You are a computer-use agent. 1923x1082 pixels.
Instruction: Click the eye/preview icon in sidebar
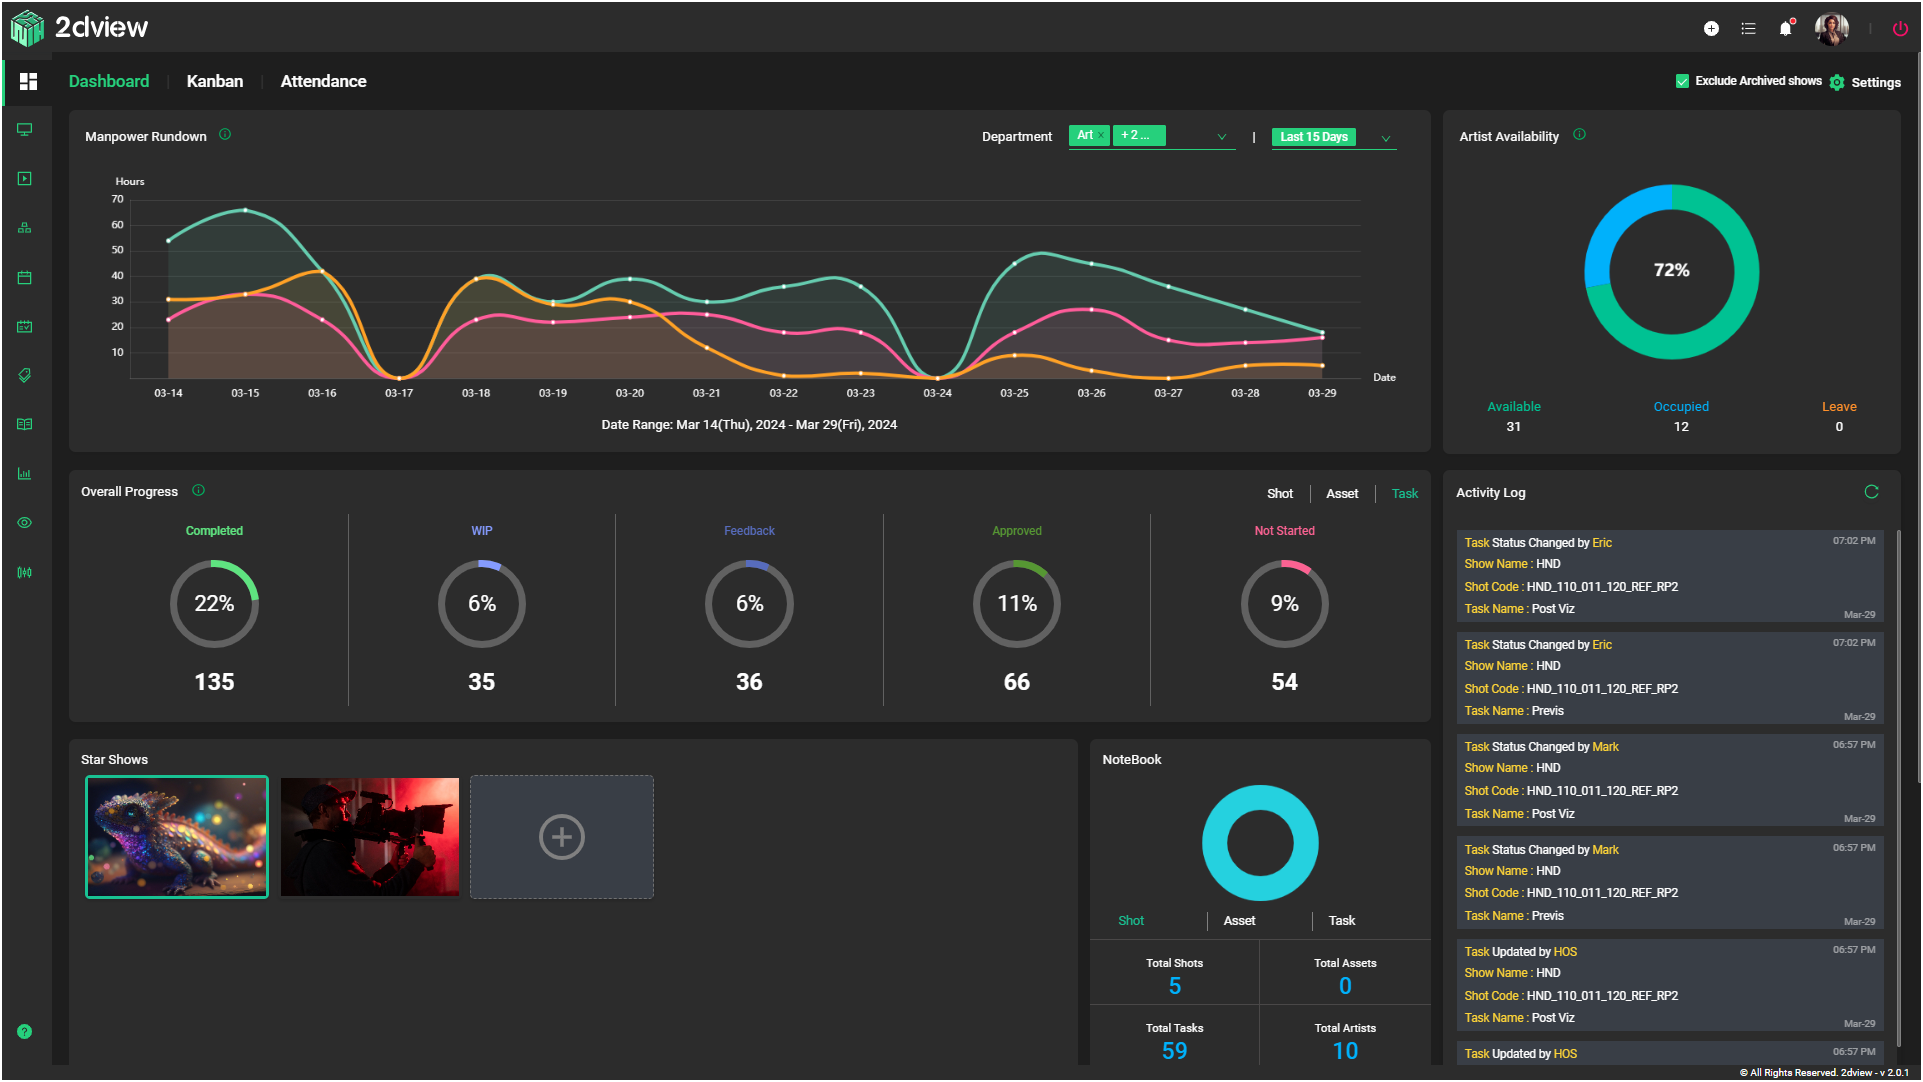[25, 523]
